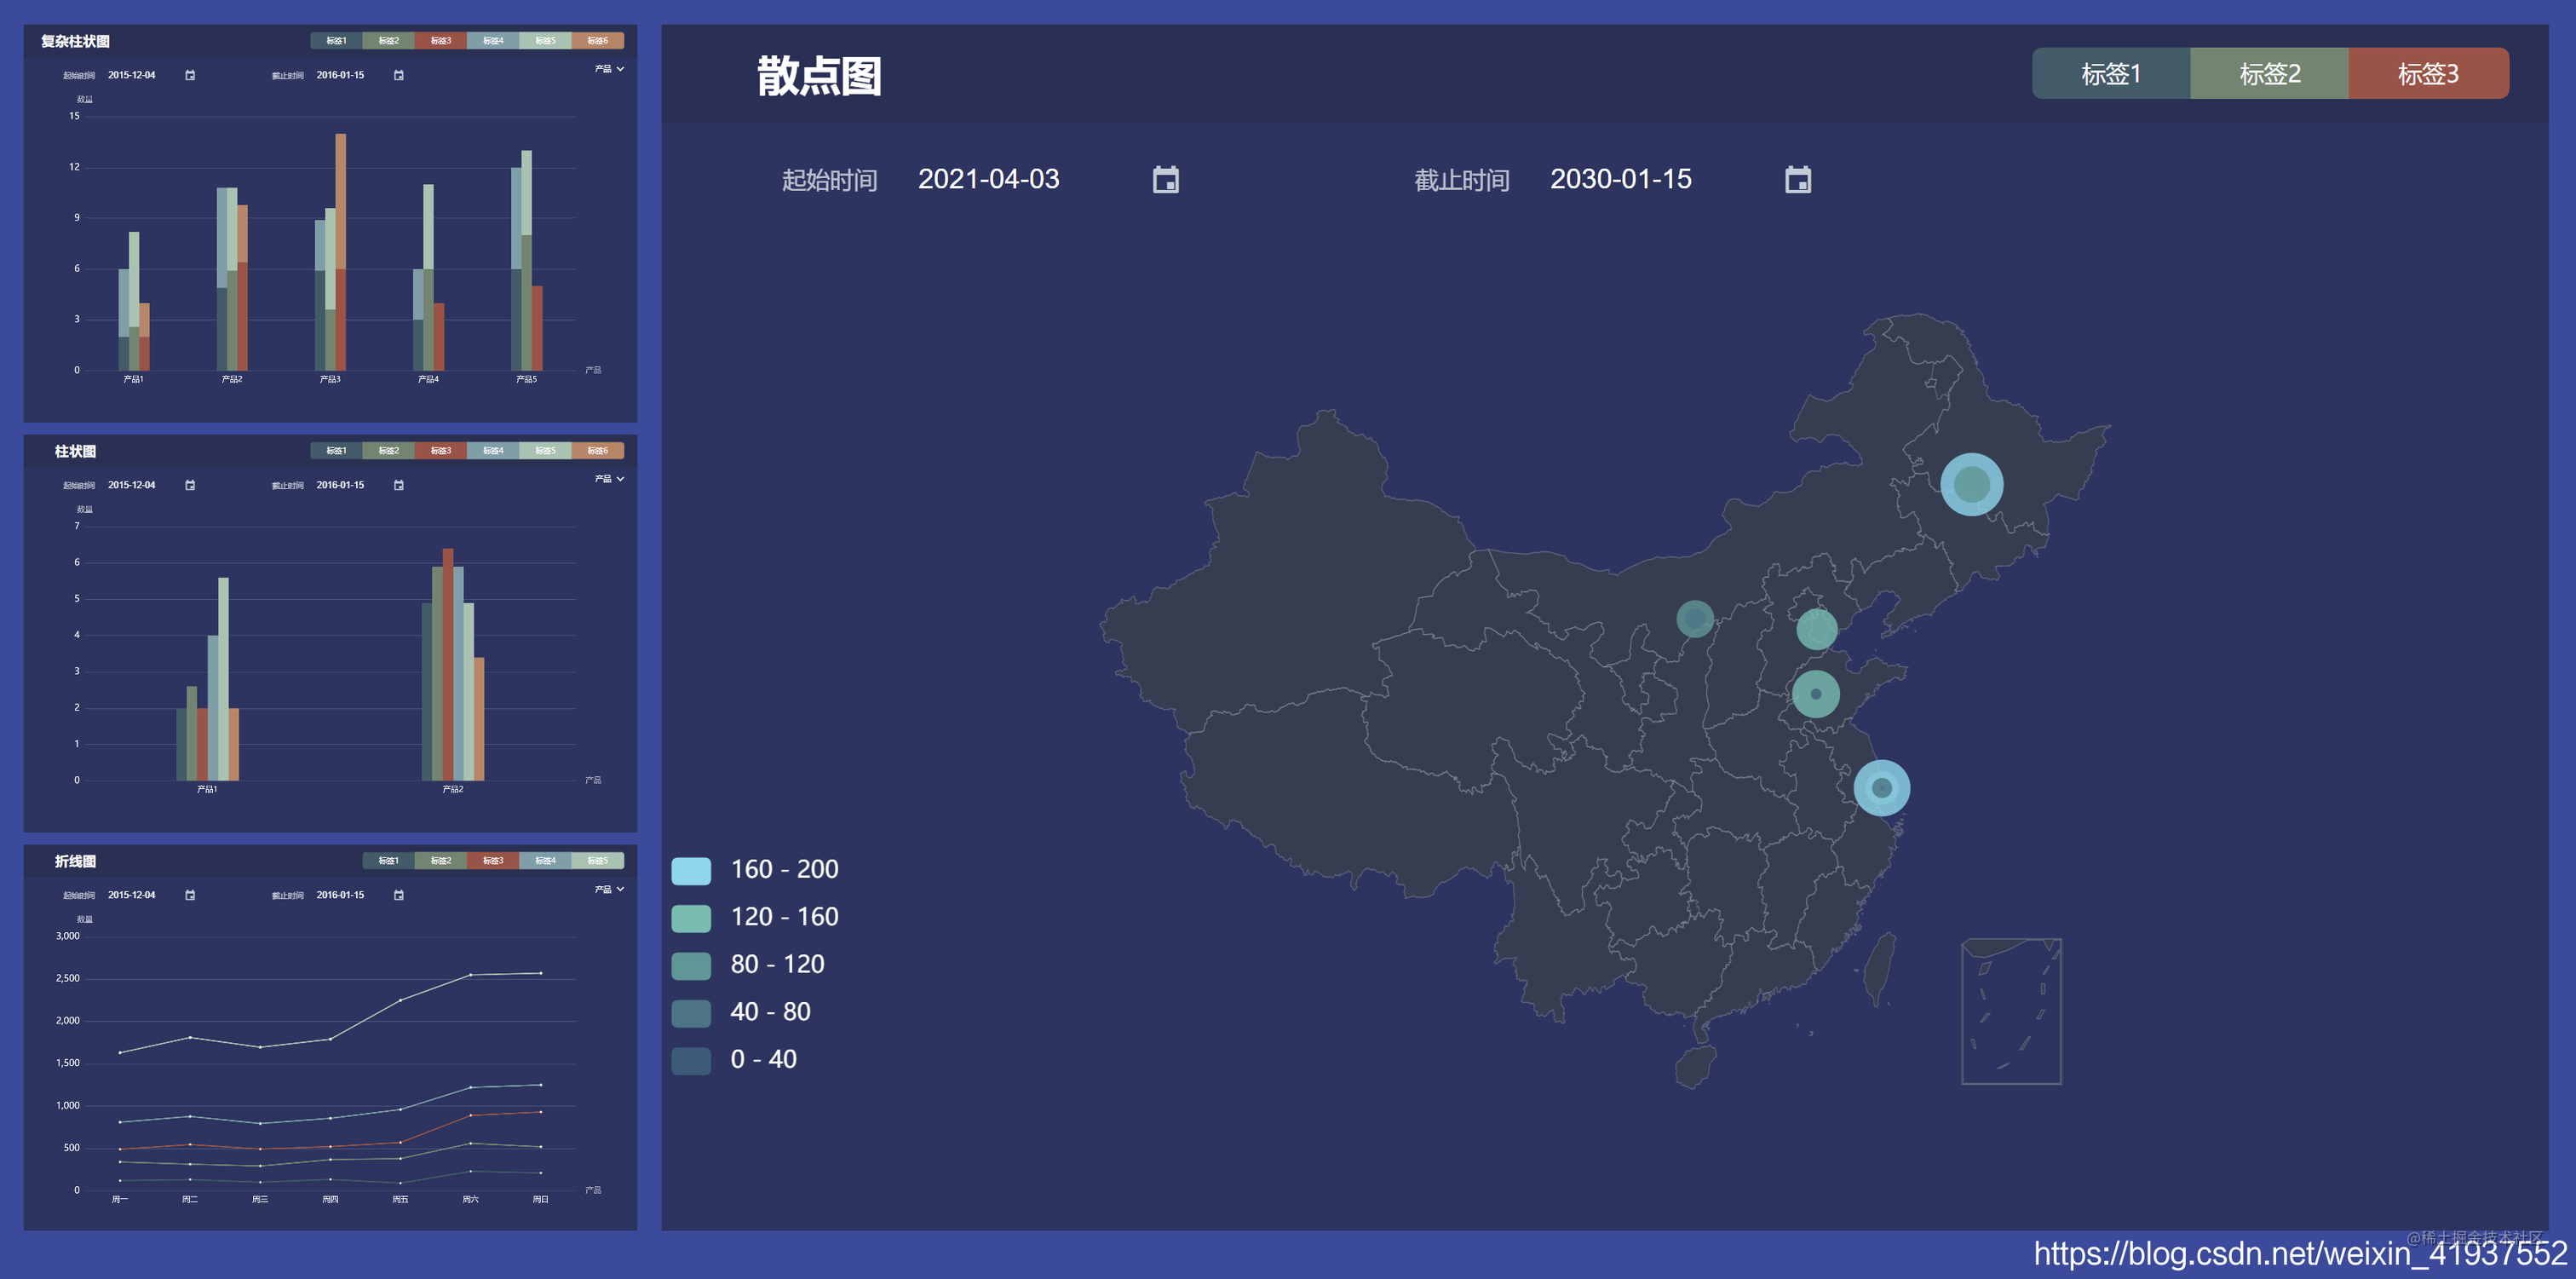Click the 标签4 tag in 柱状图 header
The width and height of the screenshot is (2576, 1279).
click(492, 451)
